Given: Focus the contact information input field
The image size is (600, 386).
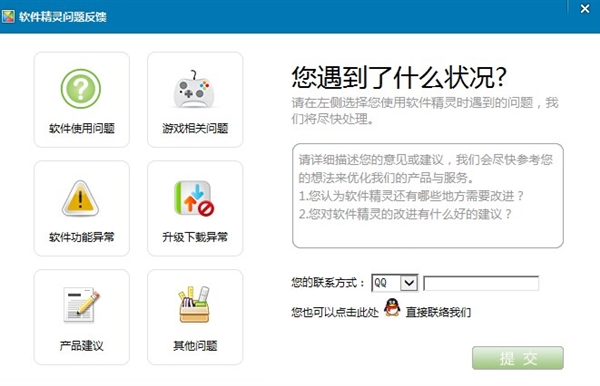Looking at the screenshot, I should click(481, 283).
